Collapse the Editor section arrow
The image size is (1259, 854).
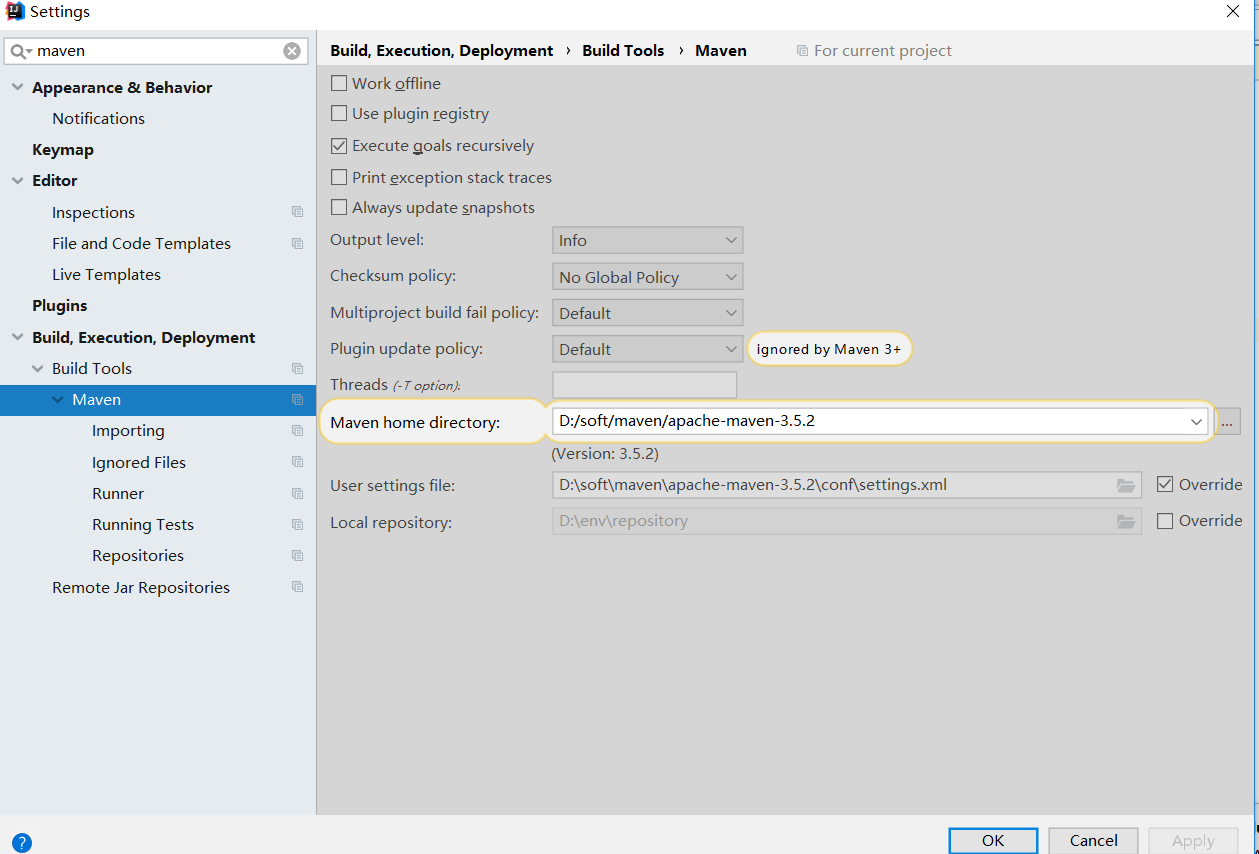pos(17,180)
